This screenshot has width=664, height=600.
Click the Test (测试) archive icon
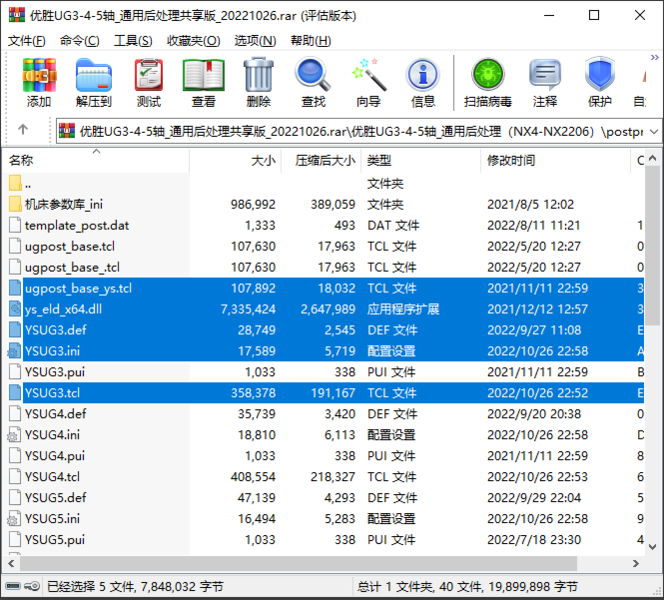149,75
